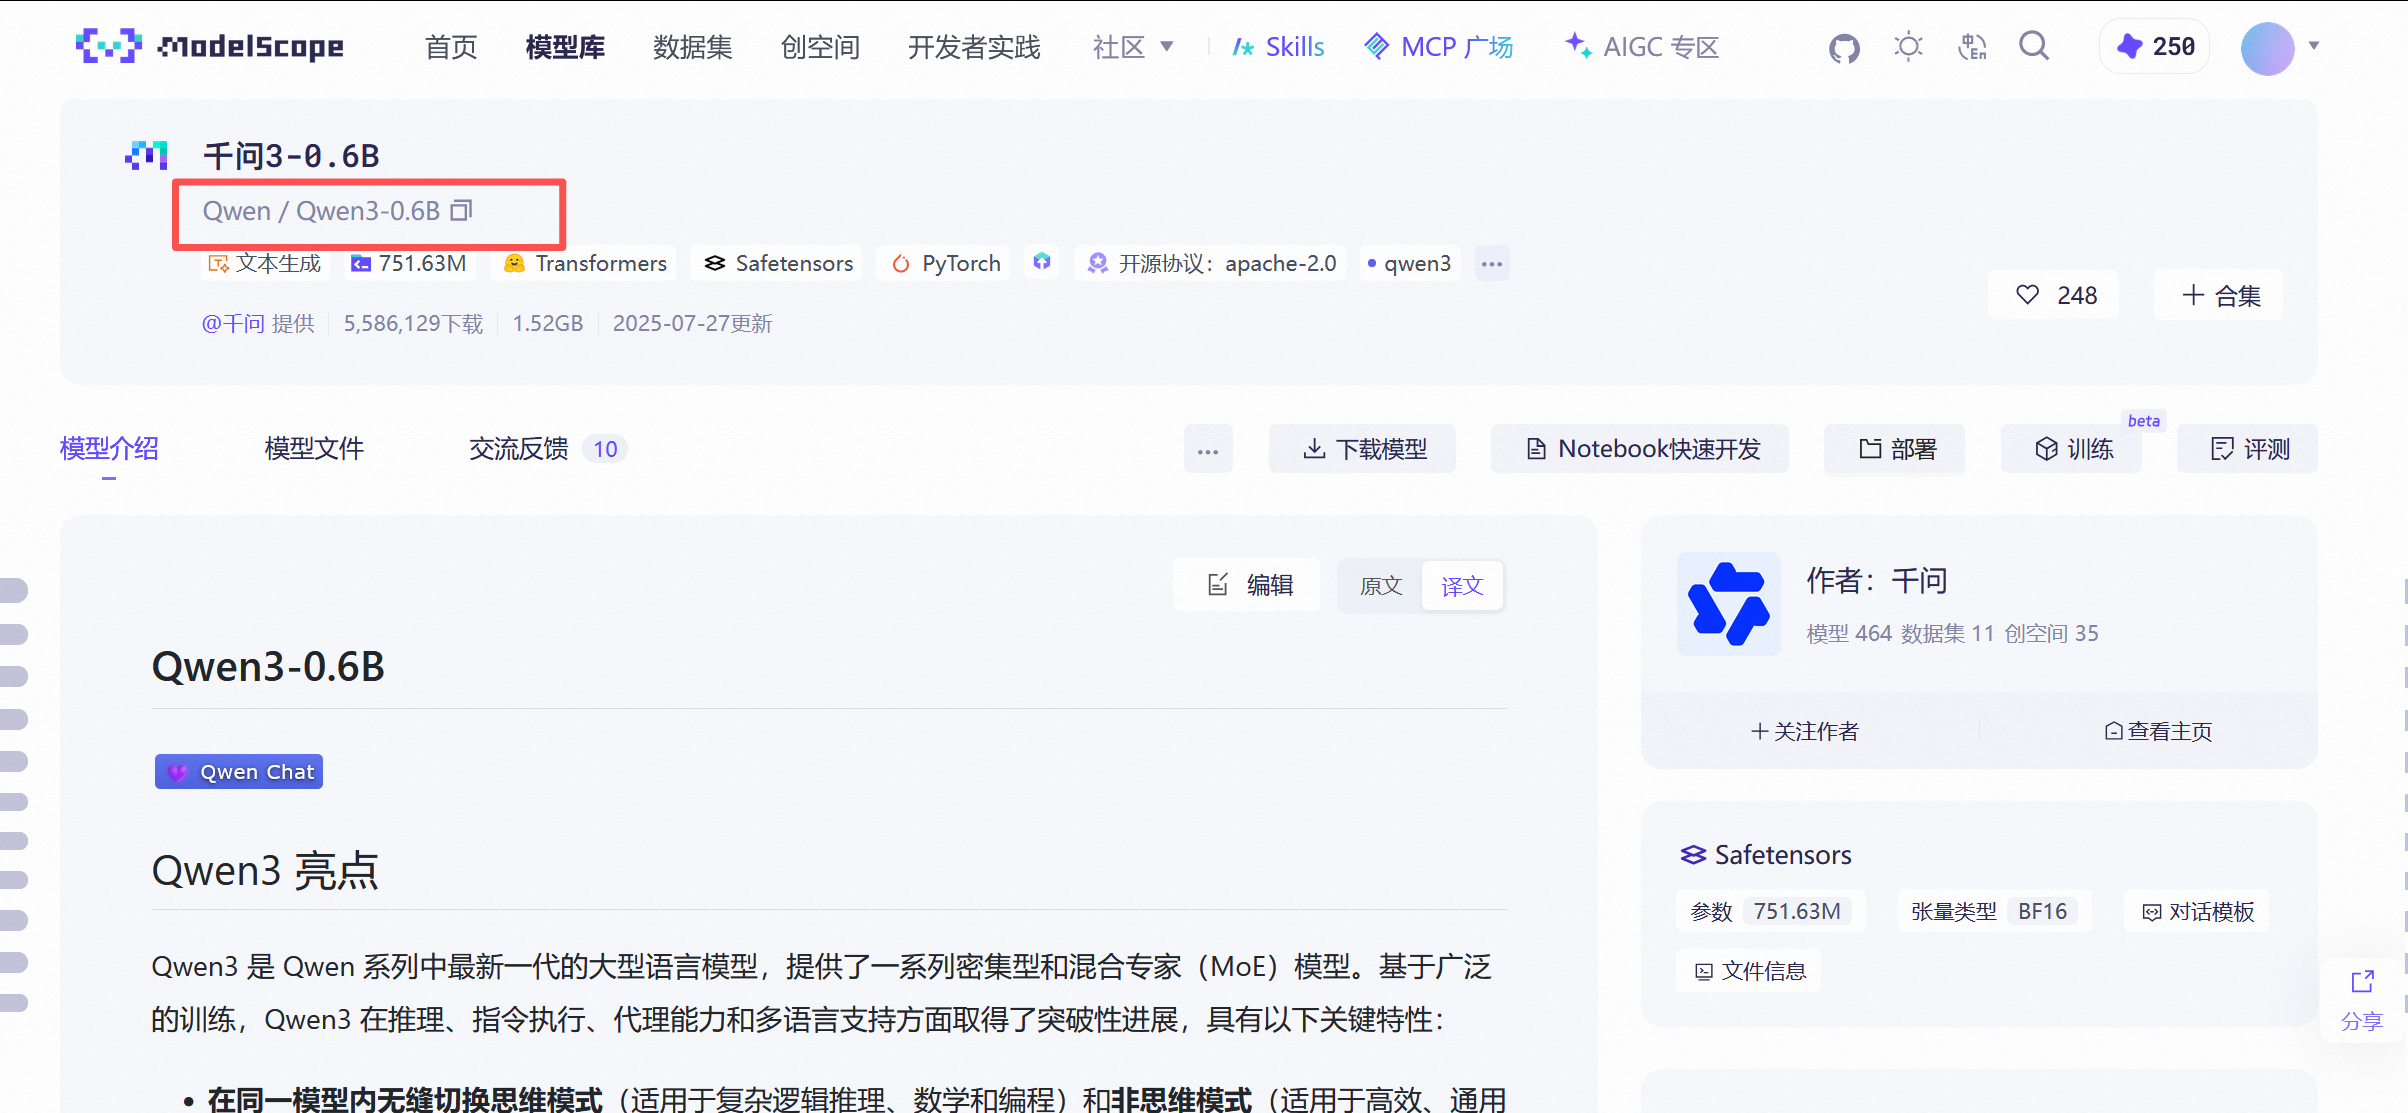Click the 1.52GB model size text
The width and height of the screenshot is (2408, 1113).
548,324
